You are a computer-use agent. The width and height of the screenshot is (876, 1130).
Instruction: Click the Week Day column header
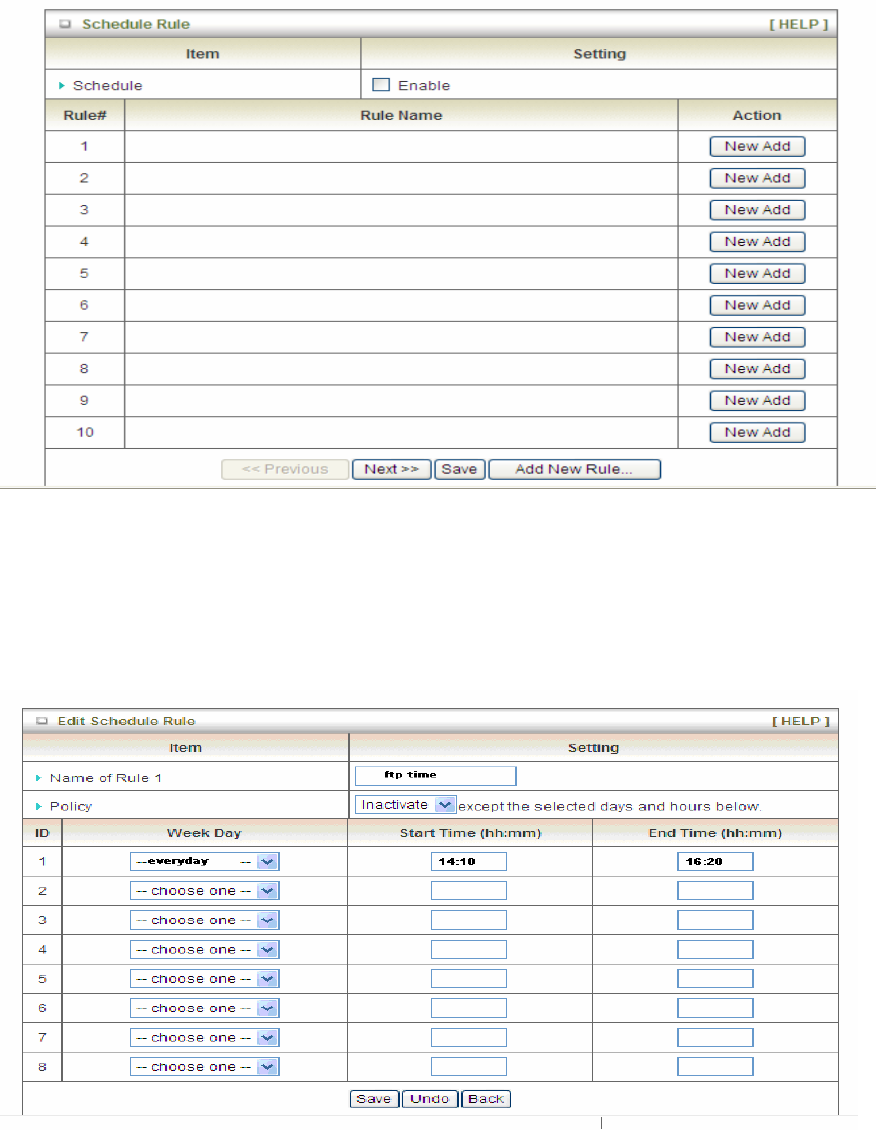(x=204, y=832)
